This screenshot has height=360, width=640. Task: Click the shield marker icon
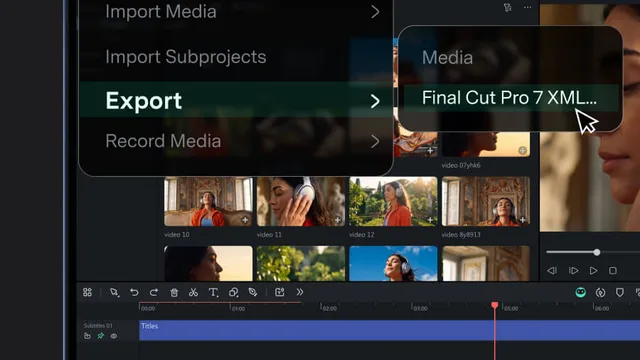(620, 292)
